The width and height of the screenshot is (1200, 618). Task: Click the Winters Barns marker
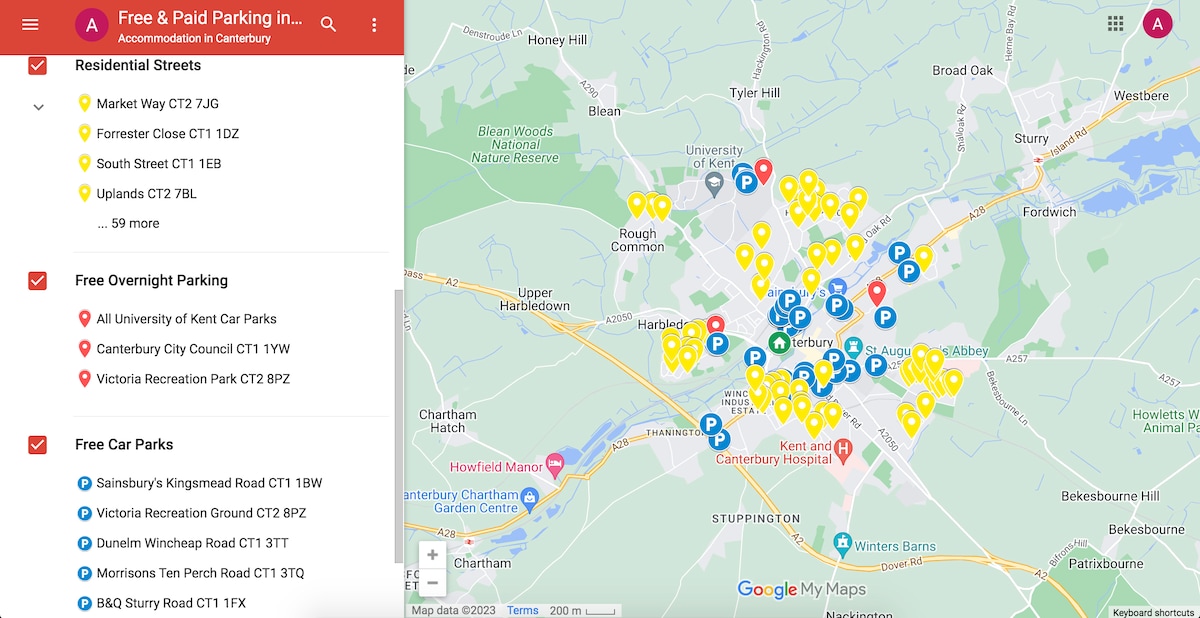842,545
